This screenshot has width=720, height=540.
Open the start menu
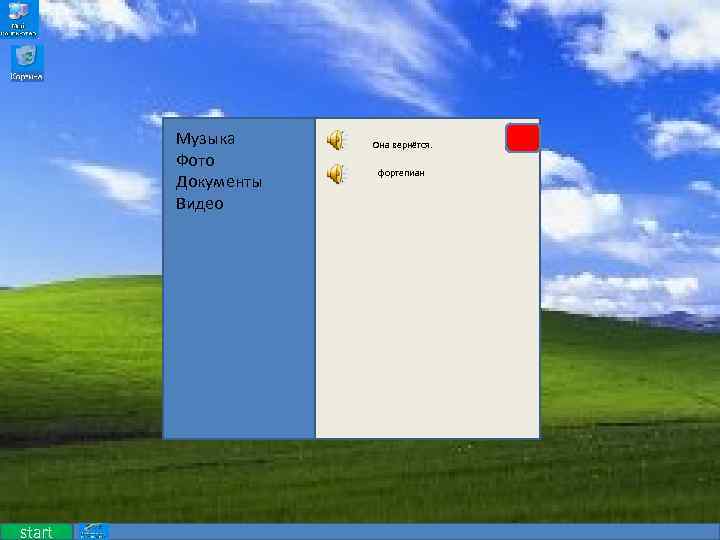(36, 532)
